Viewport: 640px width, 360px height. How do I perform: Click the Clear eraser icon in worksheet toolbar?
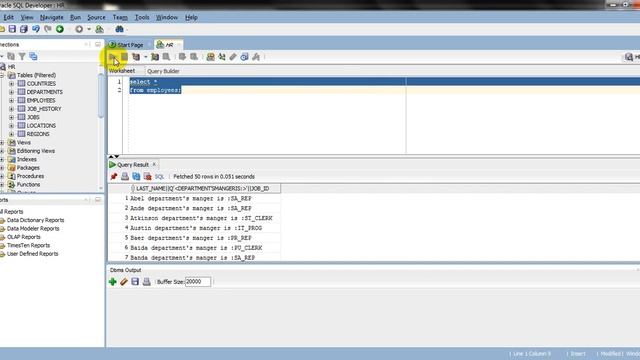coord(233,57)
